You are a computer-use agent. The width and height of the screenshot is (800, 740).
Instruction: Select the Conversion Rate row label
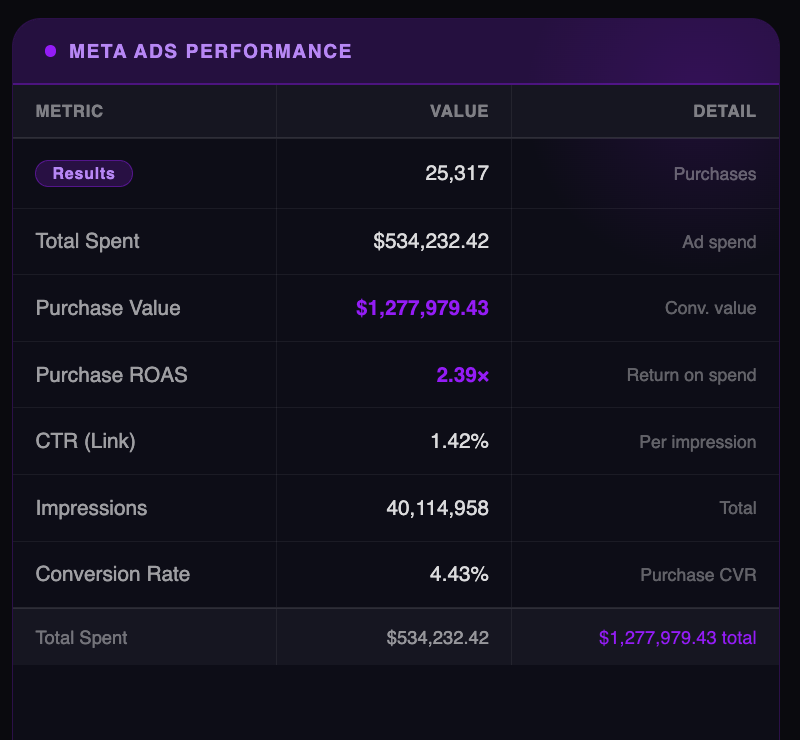pos(112,574)
